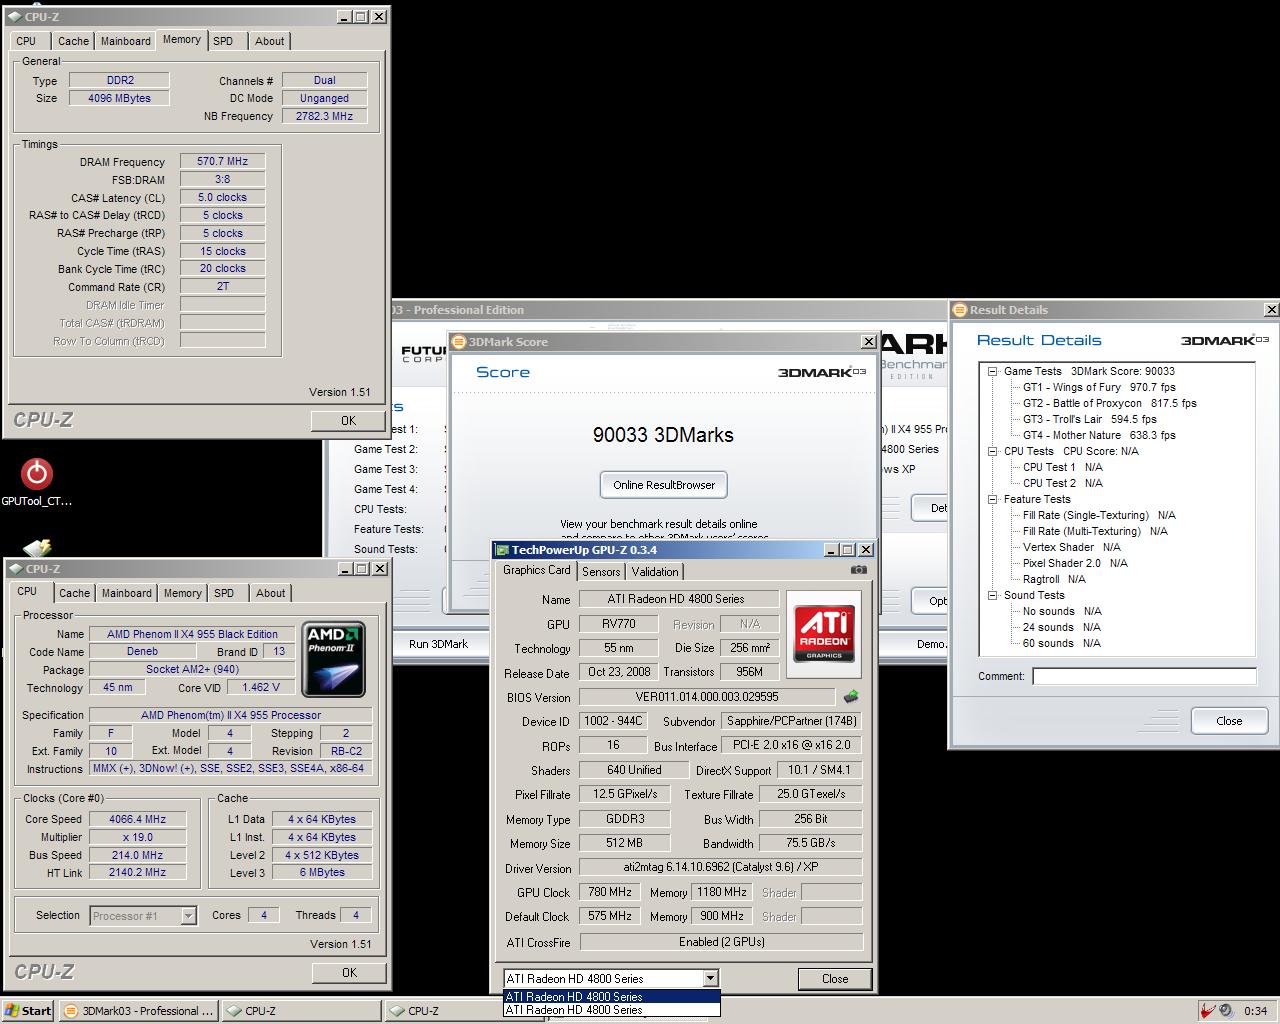This screenshot has width=1280, height=1024.
Task: Select Ragtroll result row
Action: click(x=1054, y=579)
